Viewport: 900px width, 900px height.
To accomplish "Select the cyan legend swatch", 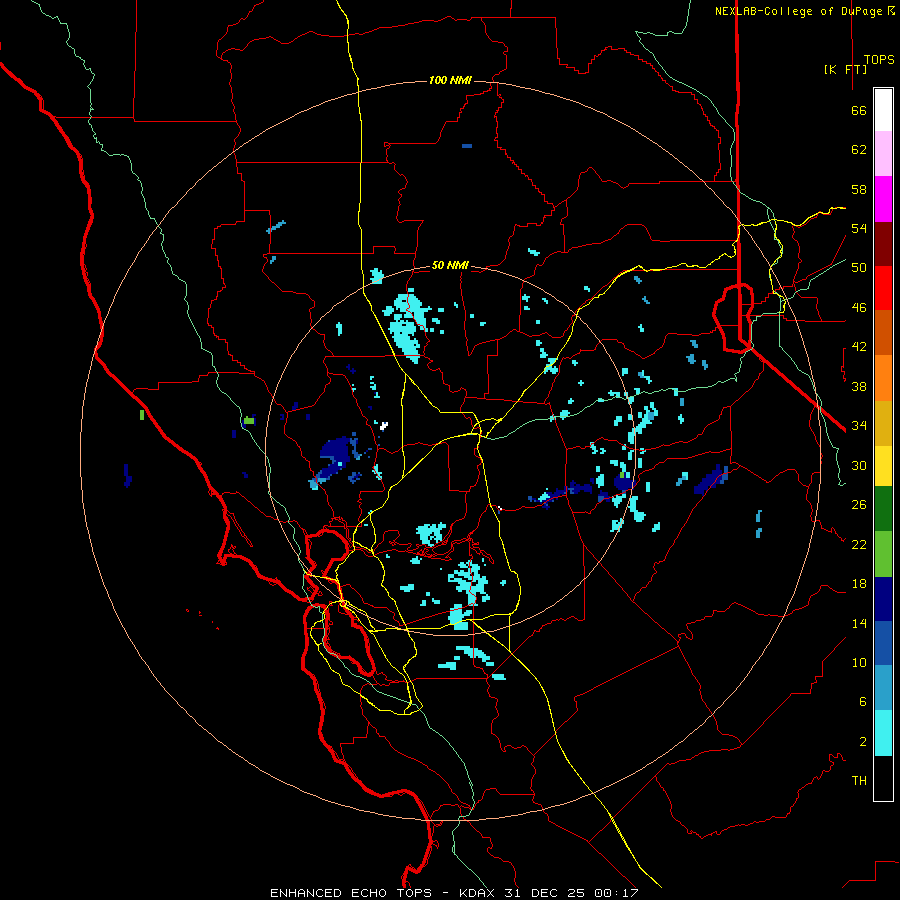I will point(883,733).
